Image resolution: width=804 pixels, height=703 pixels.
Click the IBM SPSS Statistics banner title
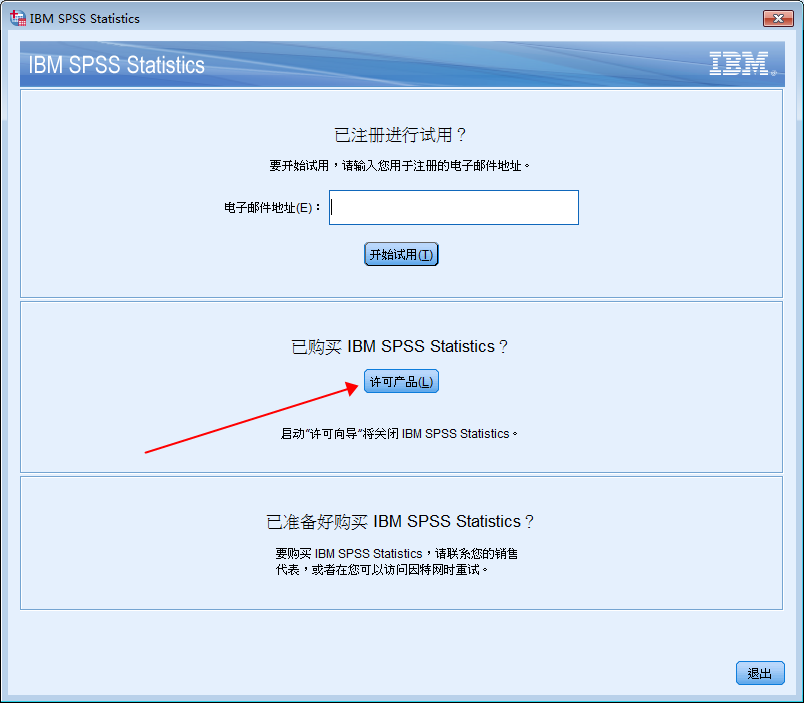click(116, 65)
